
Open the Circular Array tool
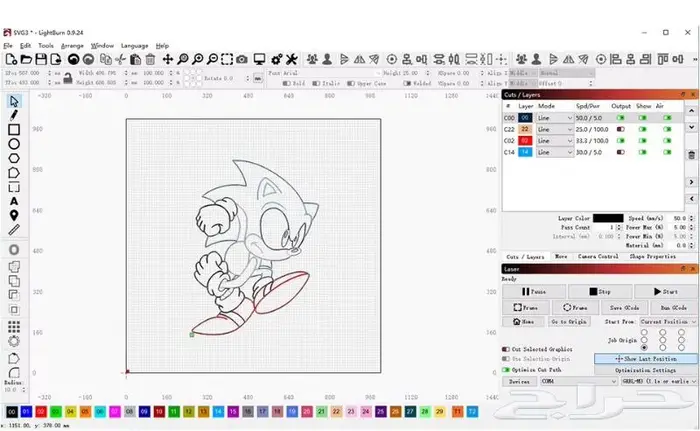pyautogui.click(x=14, y=341)
